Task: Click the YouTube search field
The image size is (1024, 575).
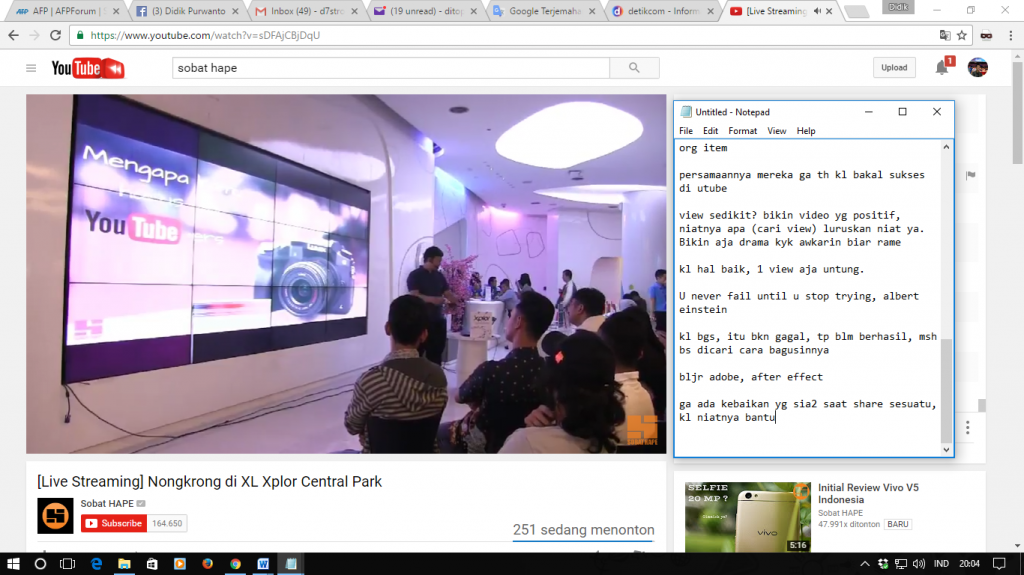Action: 391,68
